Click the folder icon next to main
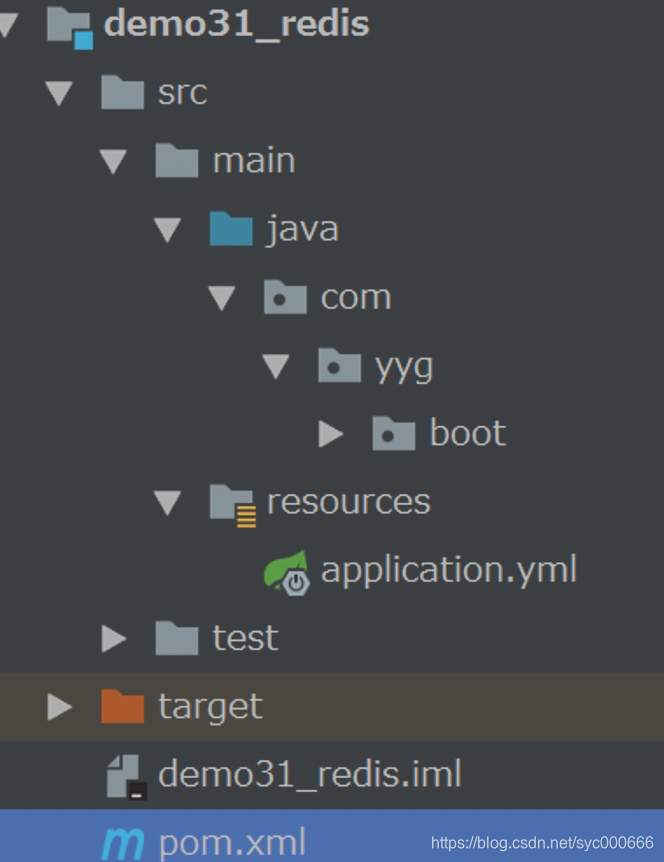 coord(177,160)
